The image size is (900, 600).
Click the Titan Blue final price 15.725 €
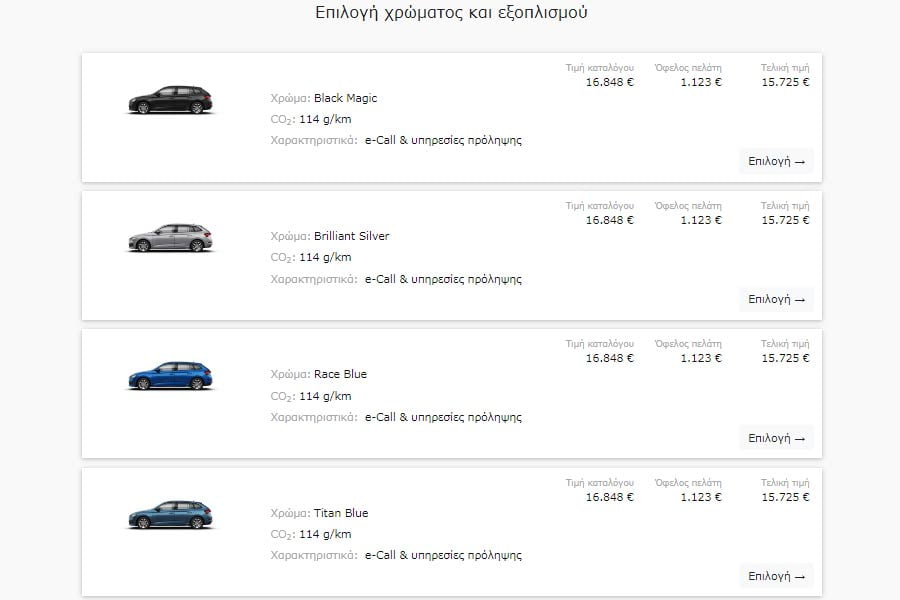click(785, 497)
